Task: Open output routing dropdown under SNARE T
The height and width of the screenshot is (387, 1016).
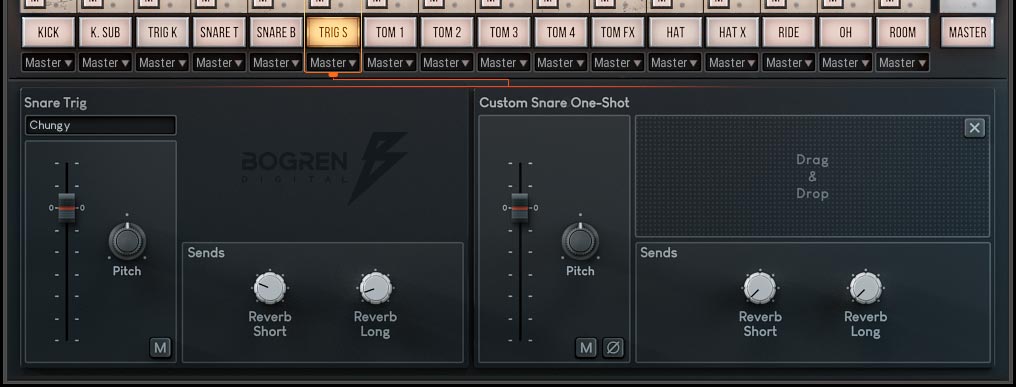Action: (220, 63)
